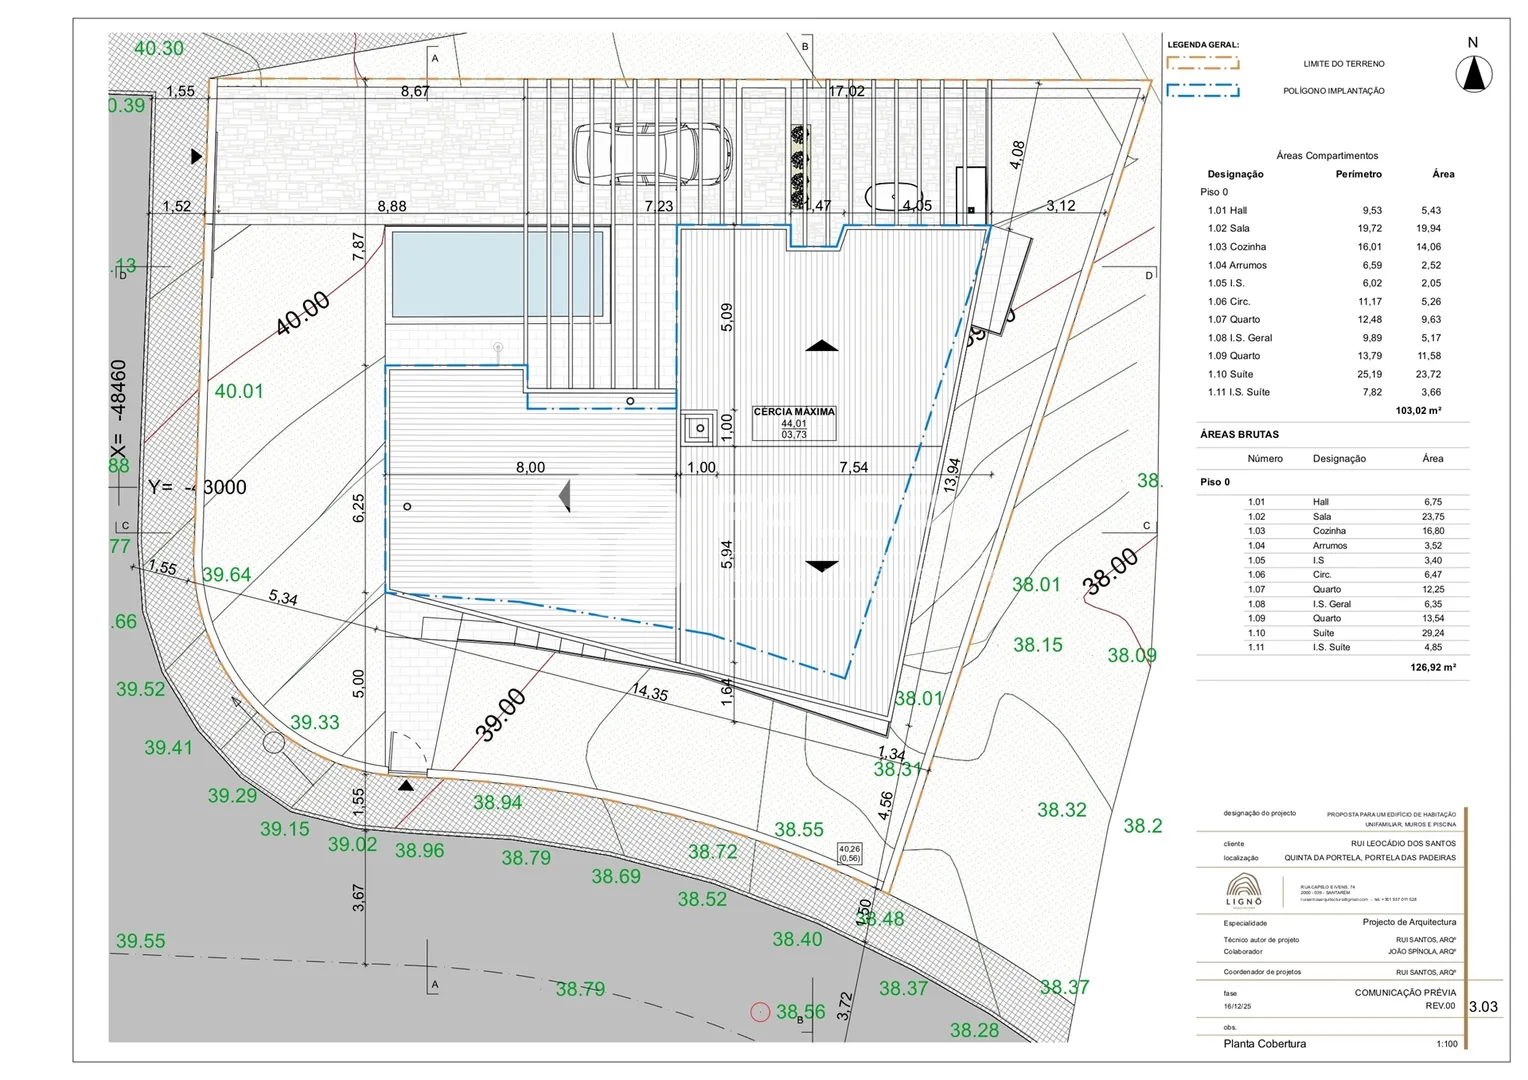Select the car symbol in the driveway

[653, 154]
